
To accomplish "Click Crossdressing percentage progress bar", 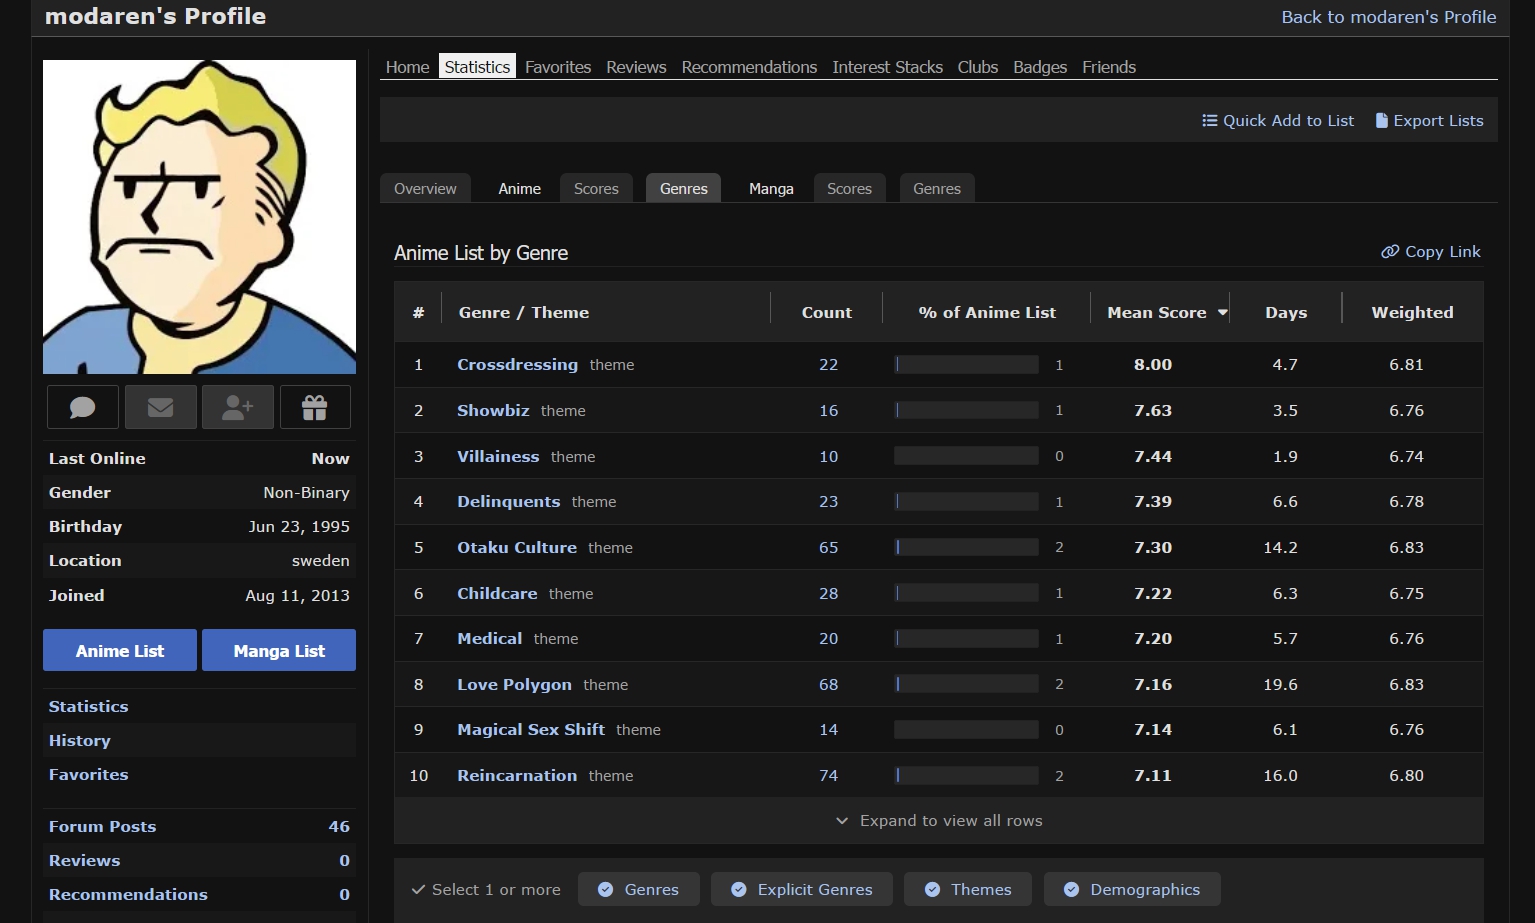I will pyautogui.click(x=966, y=365).
